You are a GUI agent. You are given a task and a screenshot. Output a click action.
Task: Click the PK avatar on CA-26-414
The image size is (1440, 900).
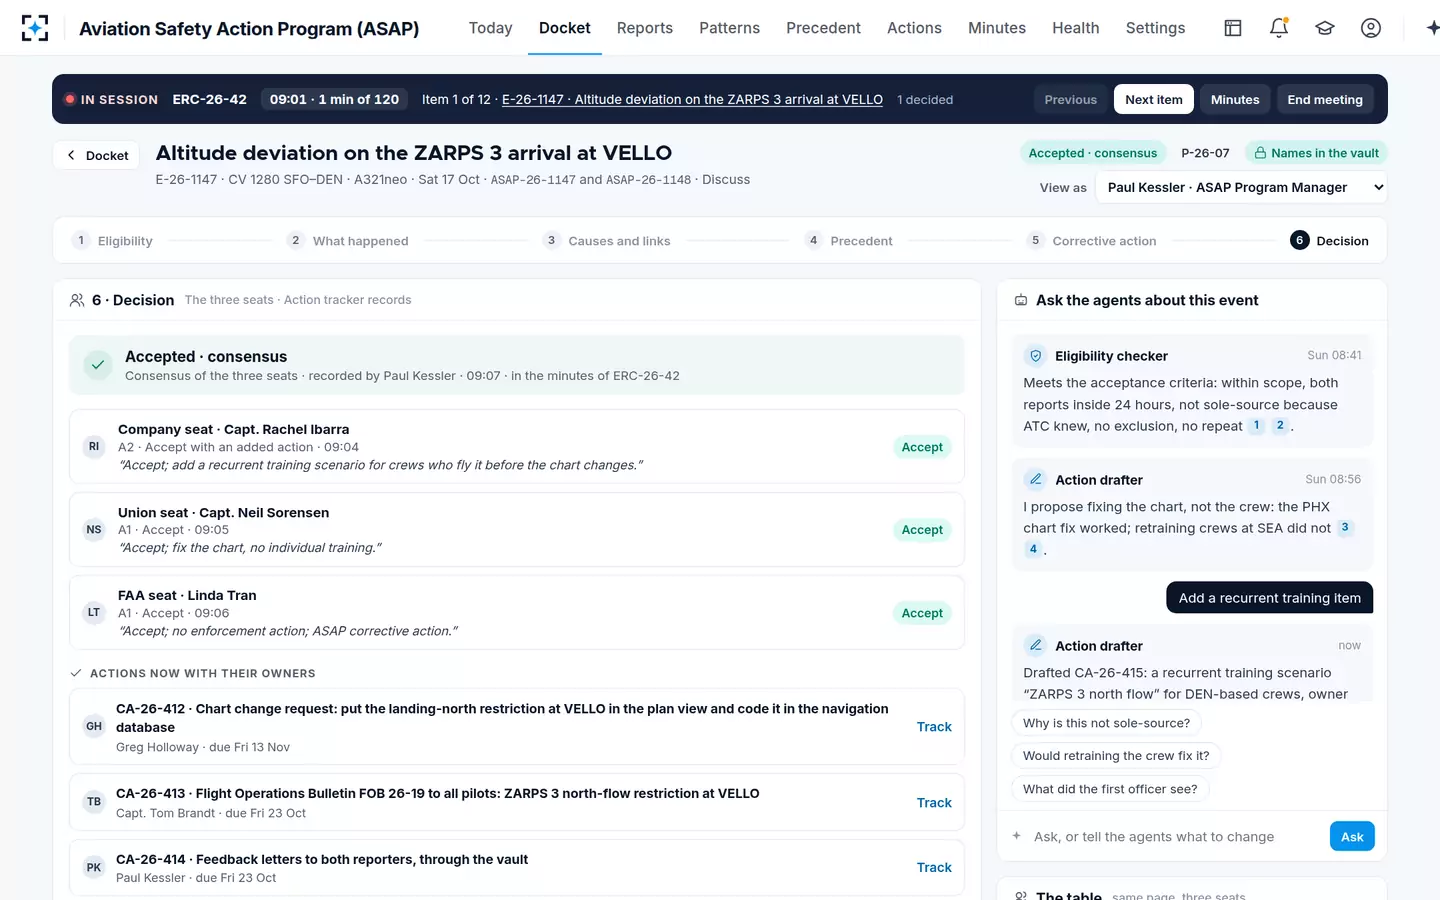(94, 868)
